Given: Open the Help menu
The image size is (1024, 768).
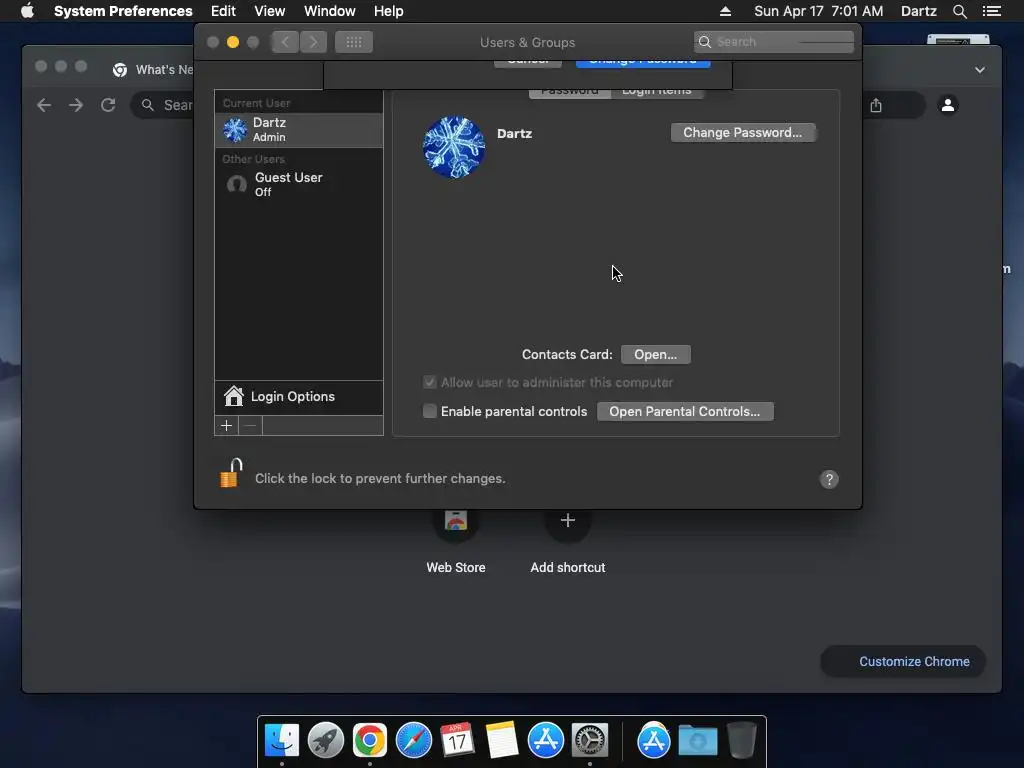Looking at the screenshot, I should [x=389, y=11].
